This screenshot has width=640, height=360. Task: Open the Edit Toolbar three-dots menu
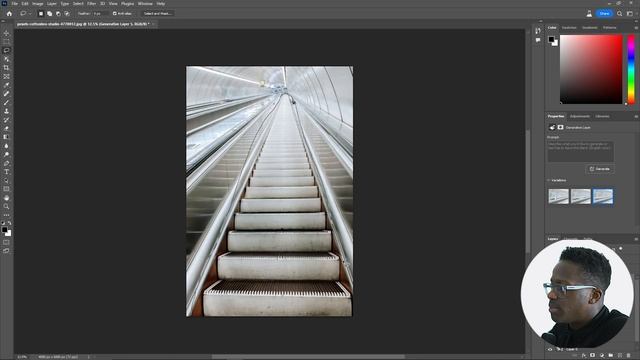click(x=7, y=215)
